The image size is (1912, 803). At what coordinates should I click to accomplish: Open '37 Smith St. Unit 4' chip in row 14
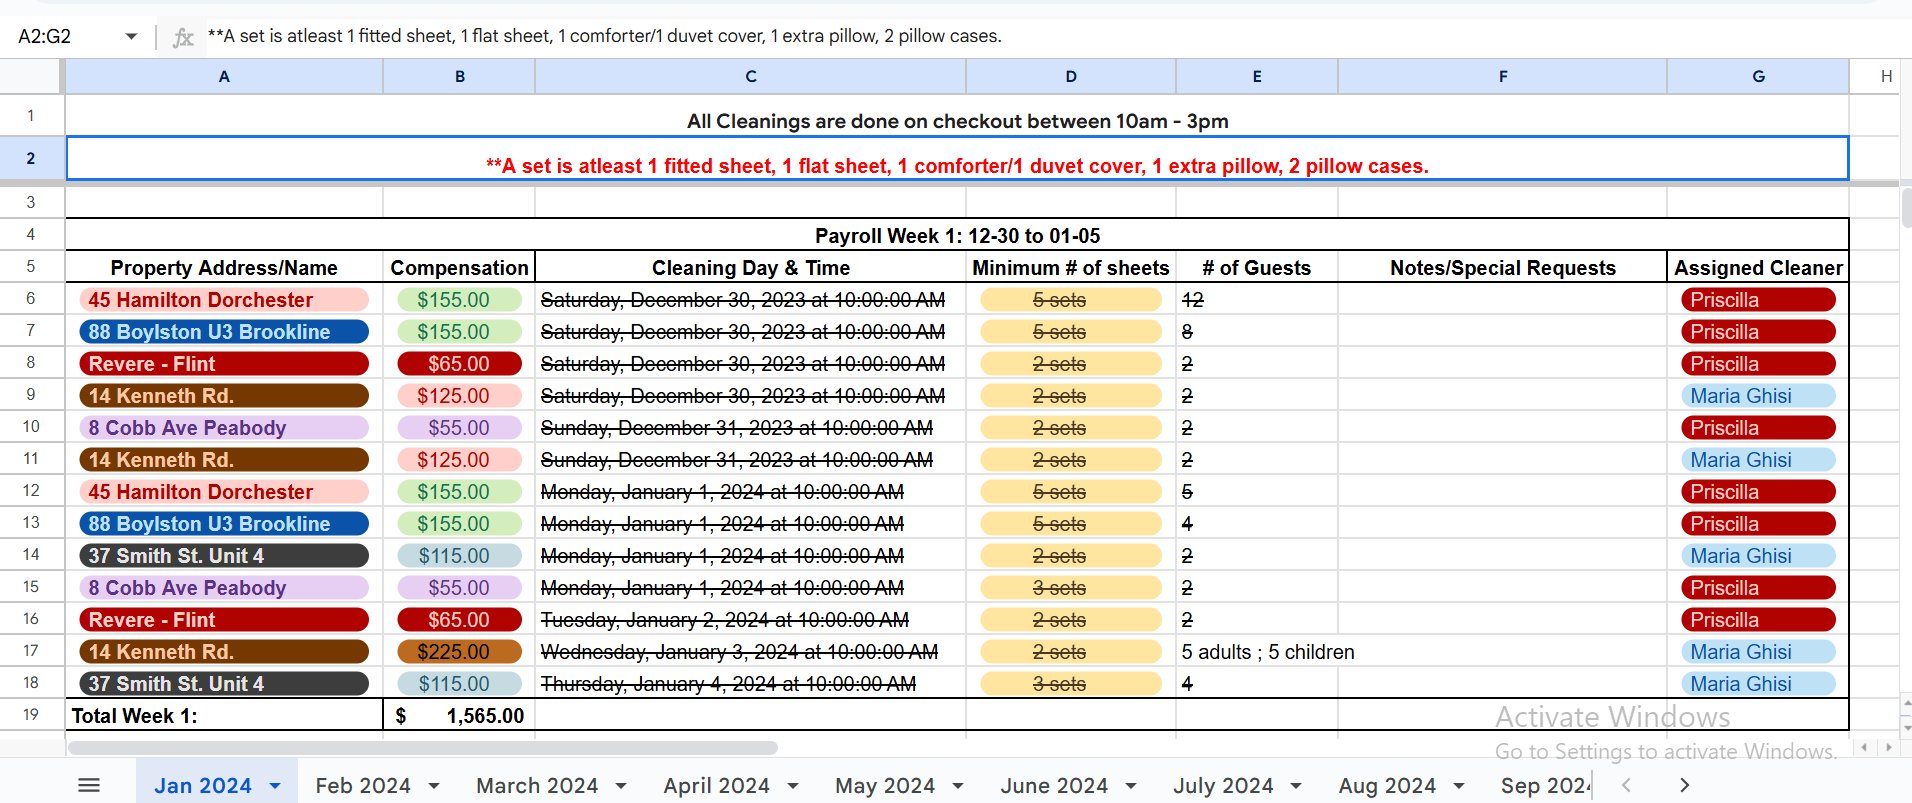coord(224,556)
